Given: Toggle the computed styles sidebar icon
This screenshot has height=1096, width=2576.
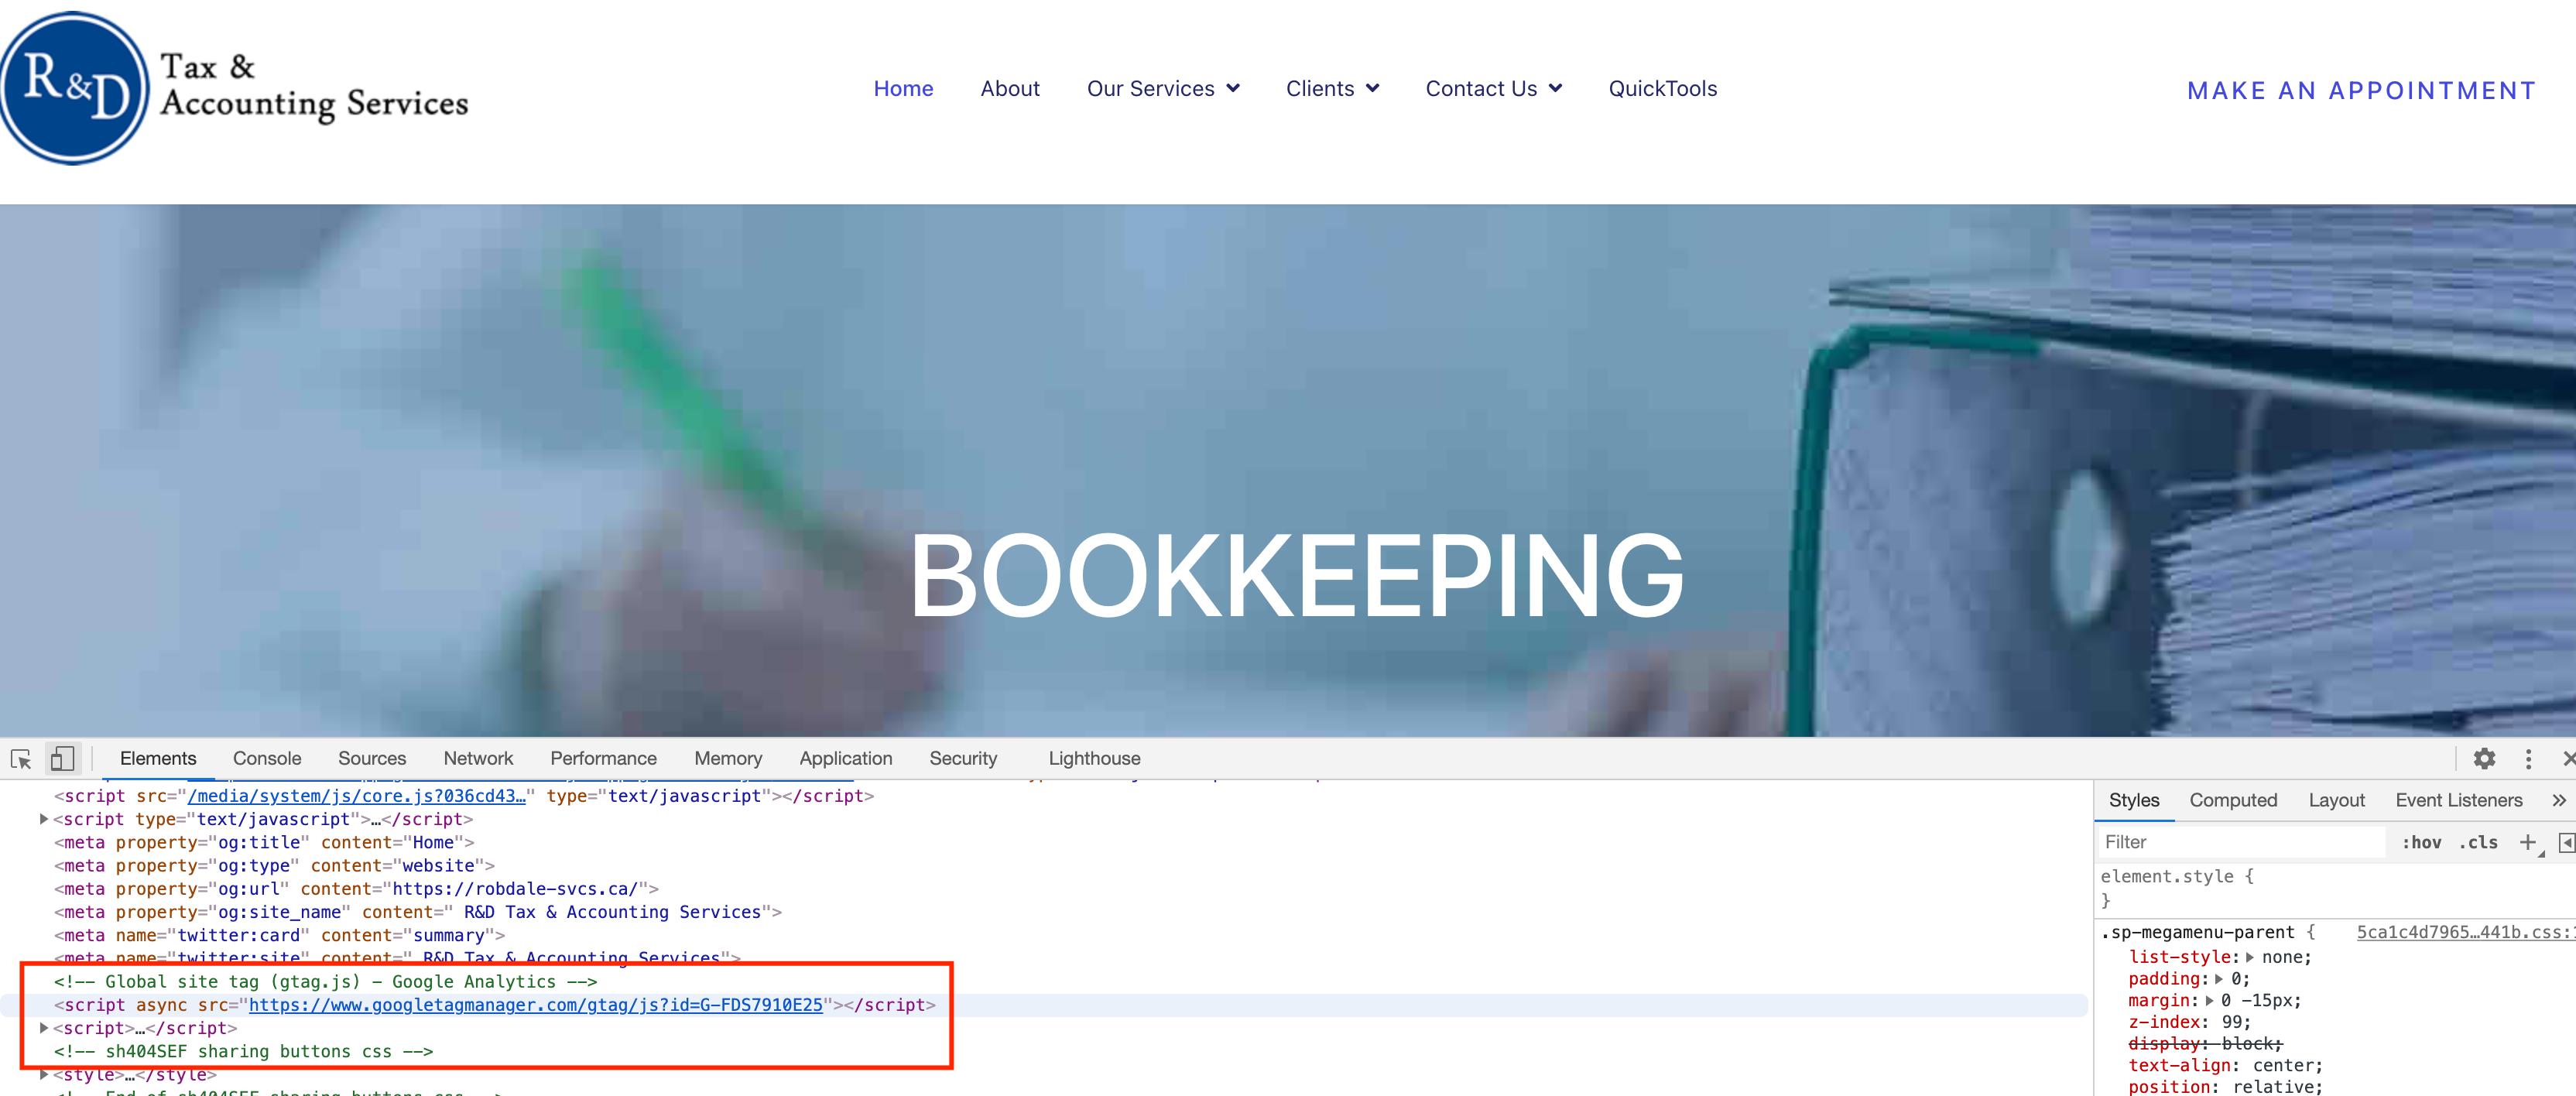Looking at the screenshot, I should [x=2565, y=842].
